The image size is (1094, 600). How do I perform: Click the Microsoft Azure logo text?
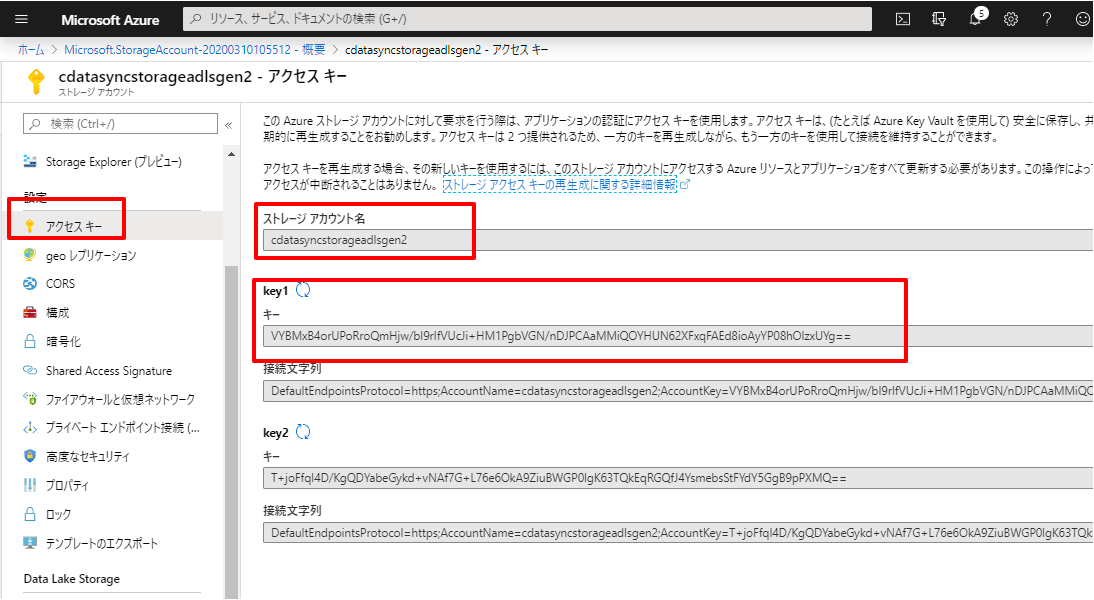110,20
